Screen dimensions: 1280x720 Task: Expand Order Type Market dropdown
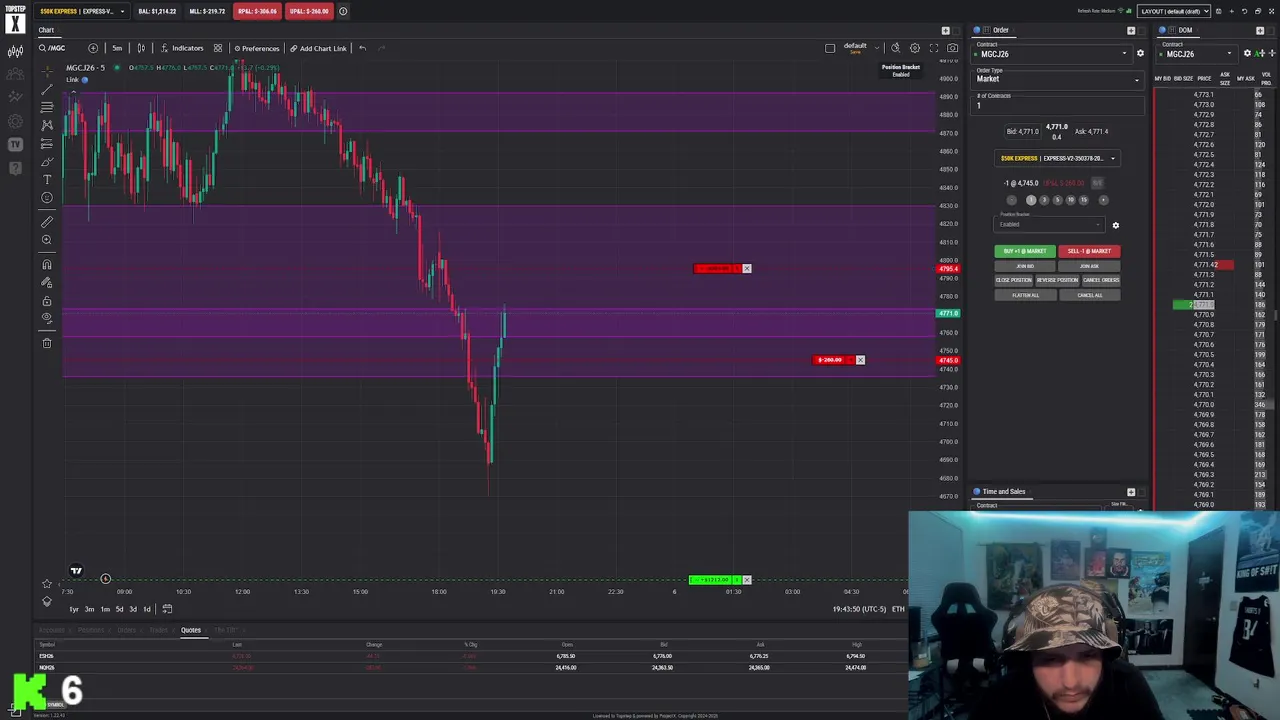click(1136, 79)
